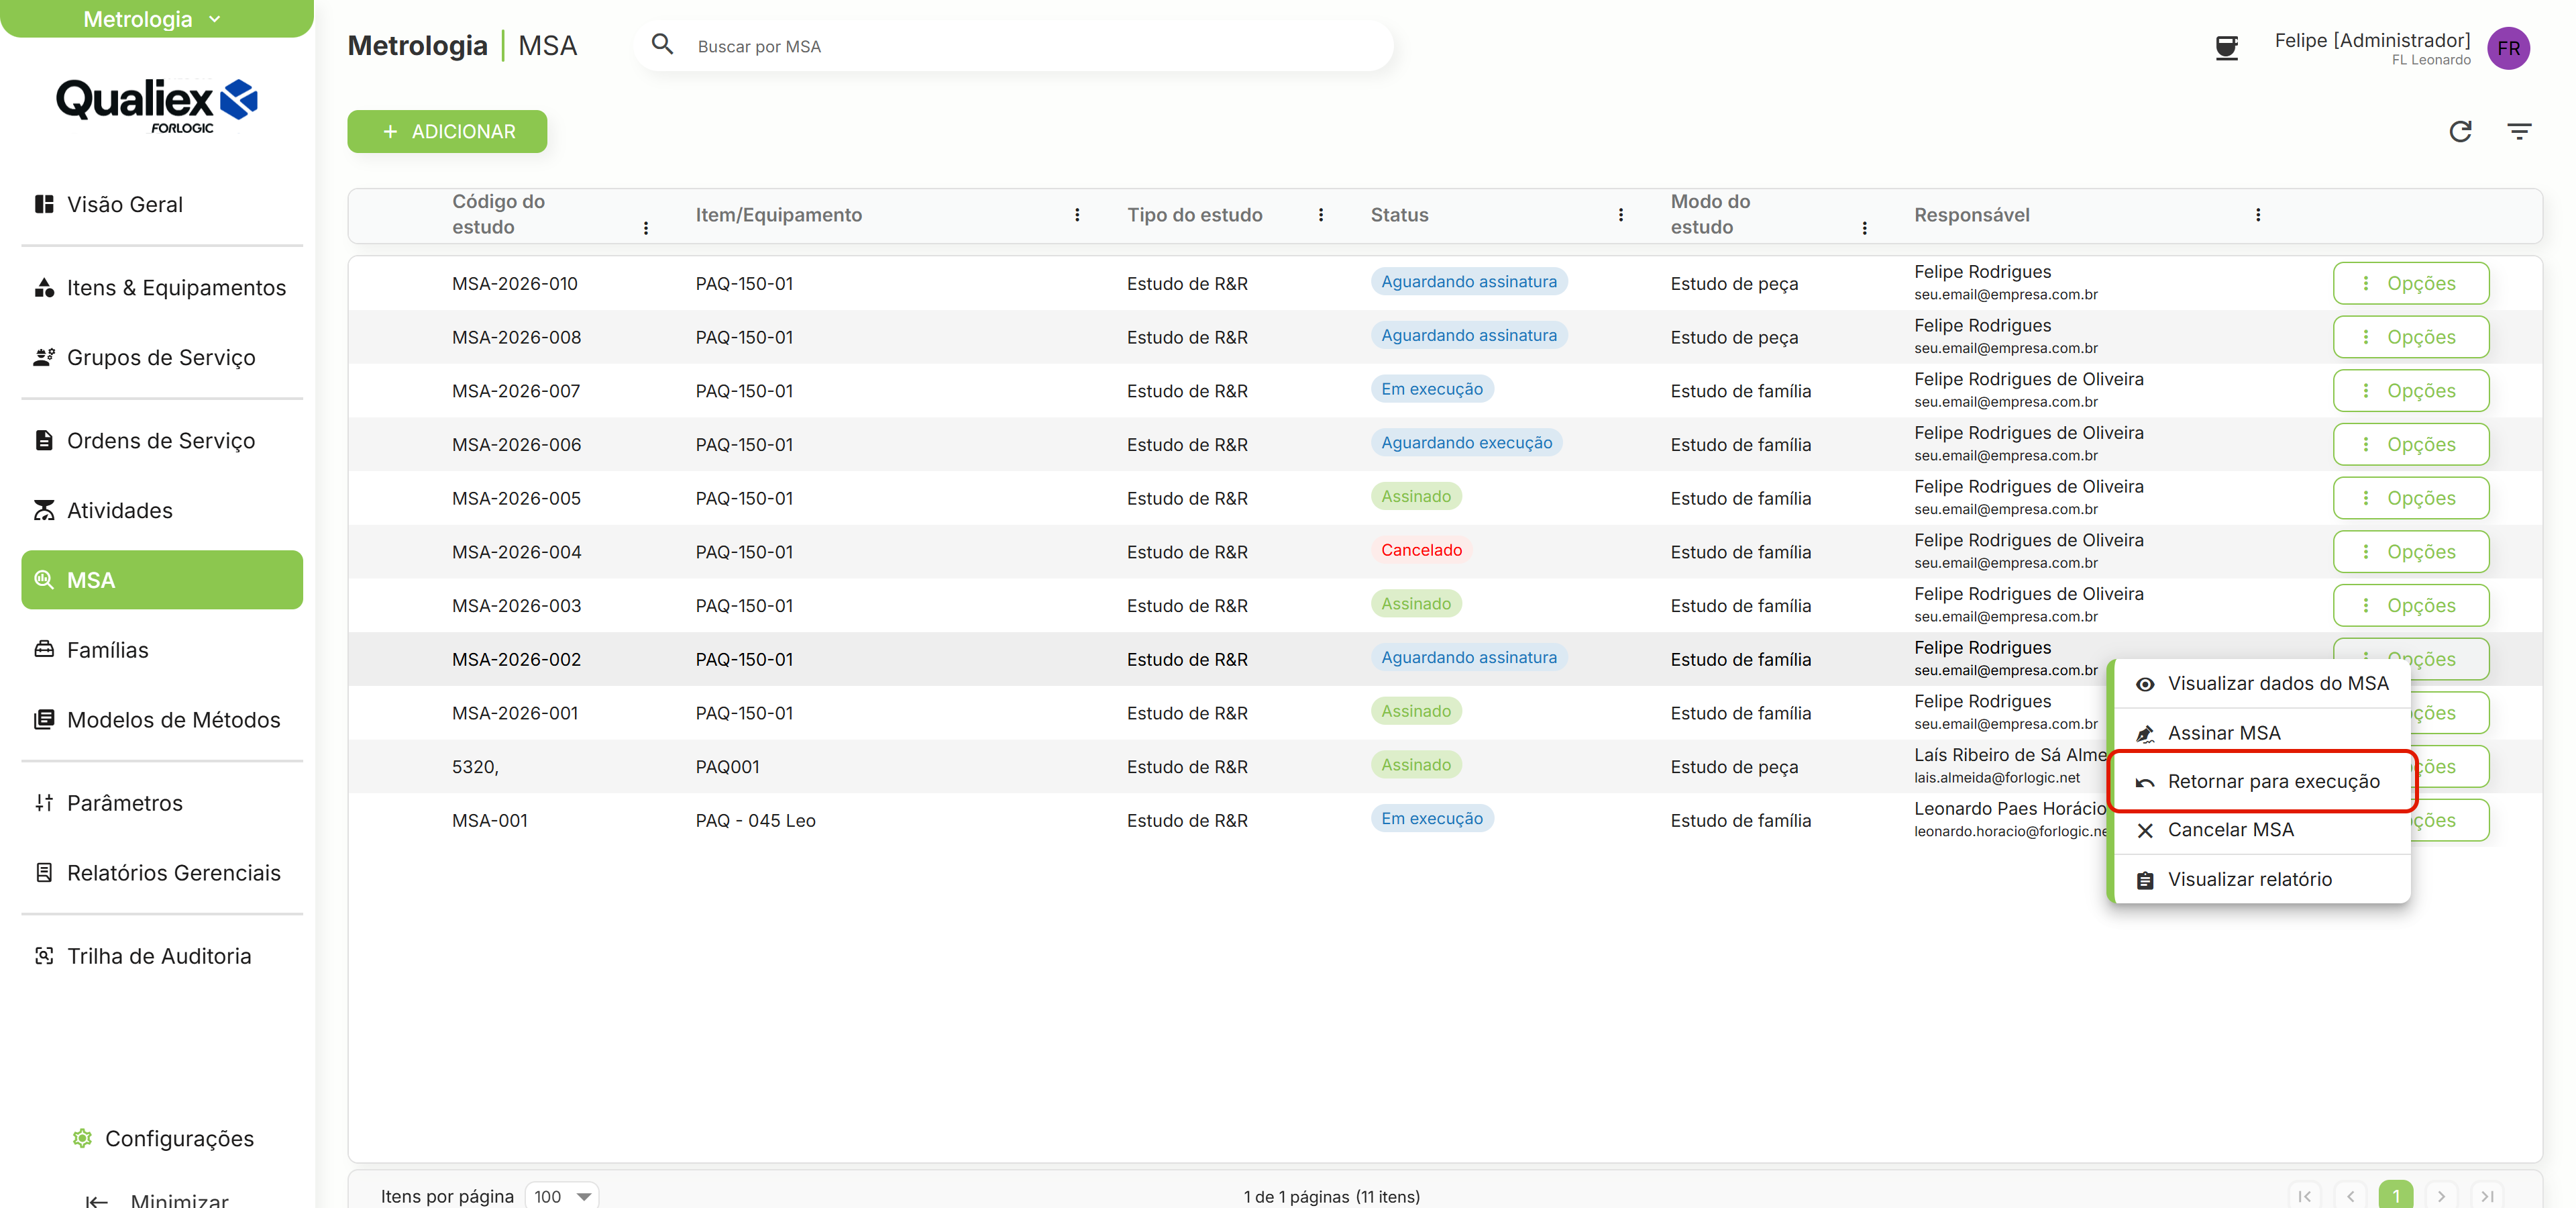Open Opções for MSA-2026-004
Screen dimensions: 2576x1208
tap(2410, 552)
